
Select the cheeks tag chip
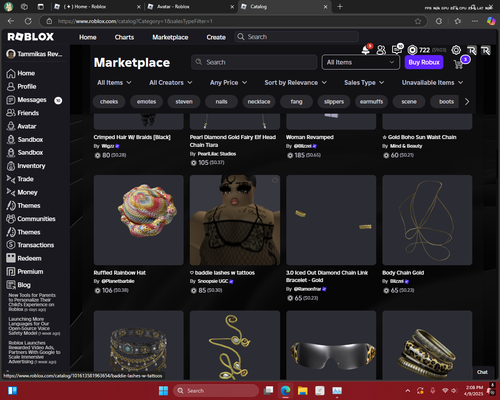pos(109,102)
